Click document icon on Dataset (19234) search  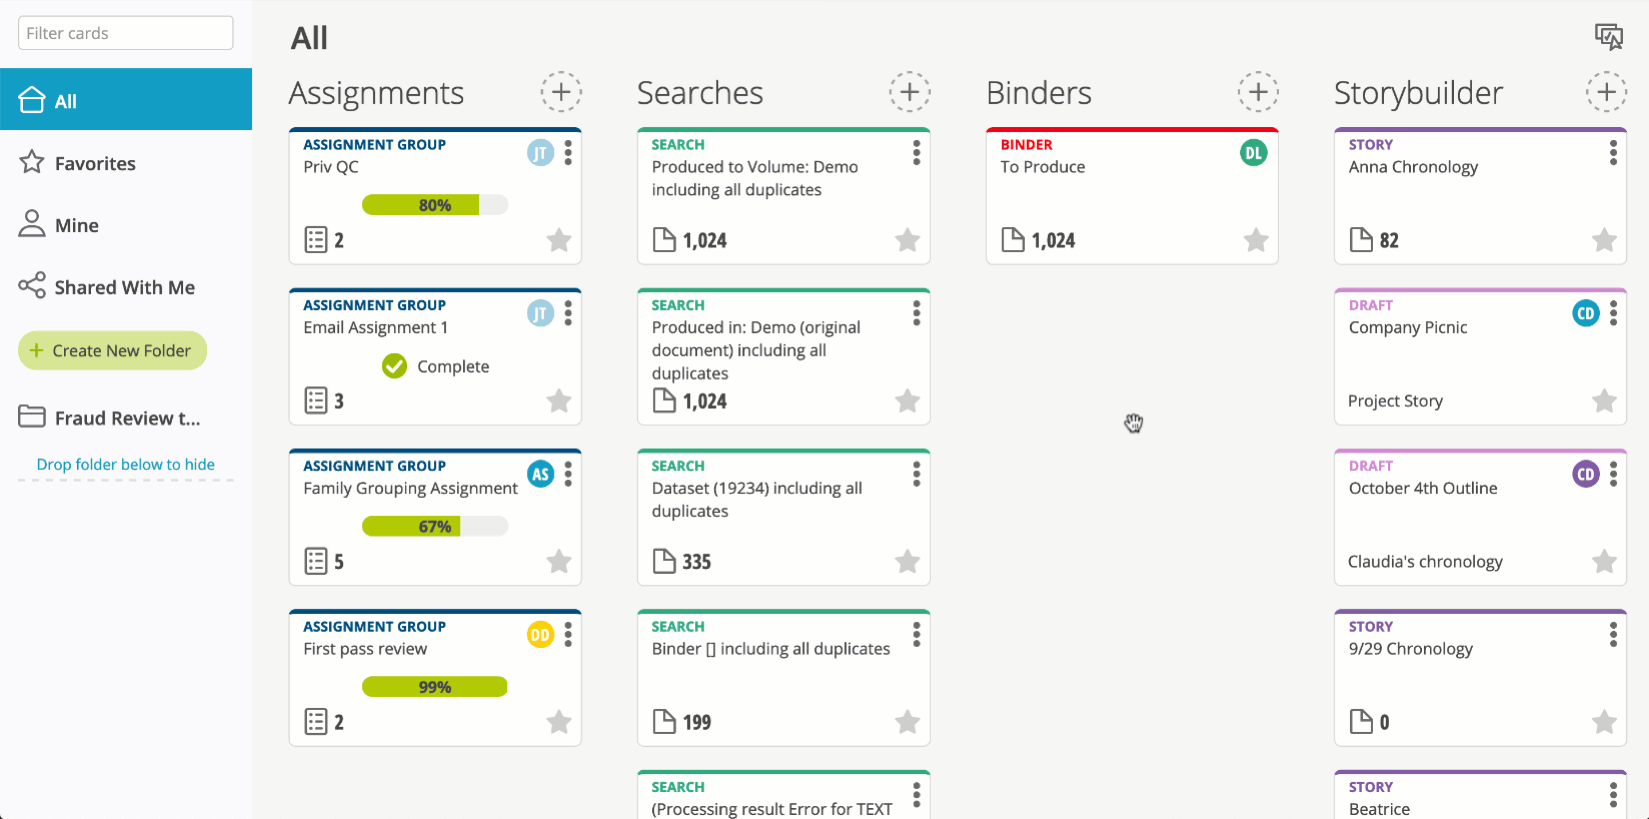point(664,561)
